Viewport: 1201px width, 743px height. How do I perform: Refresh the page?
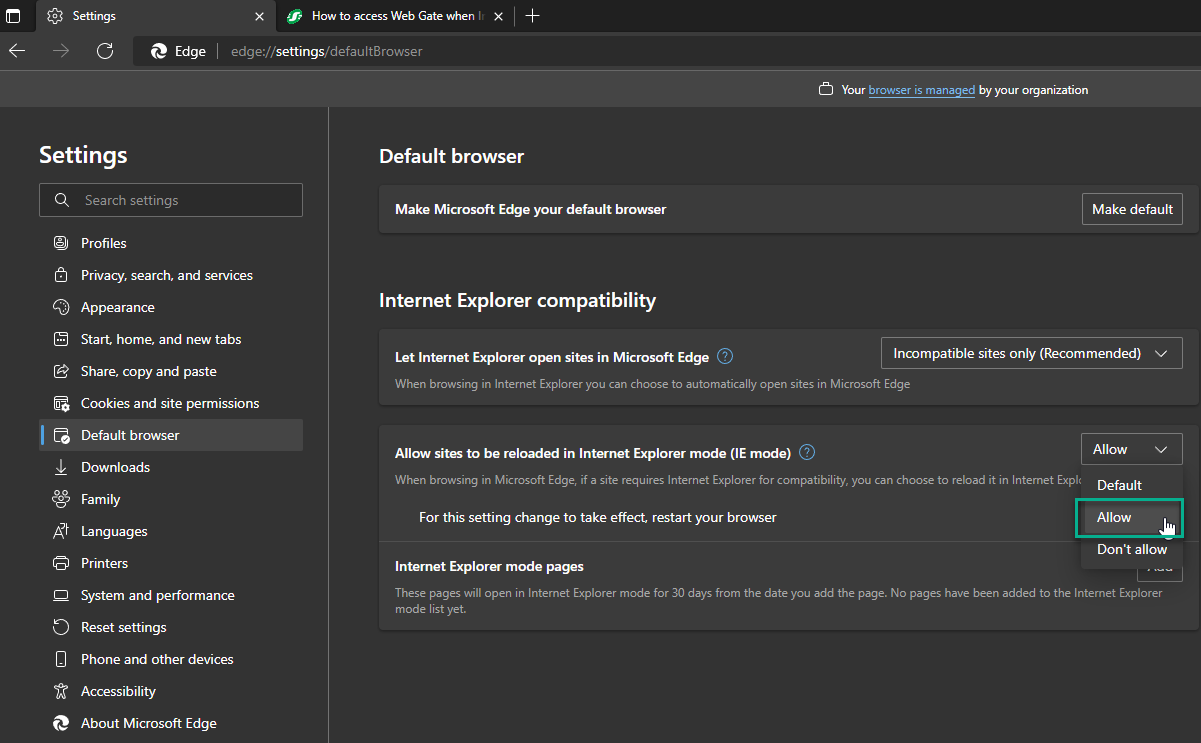tap(105, 51)
